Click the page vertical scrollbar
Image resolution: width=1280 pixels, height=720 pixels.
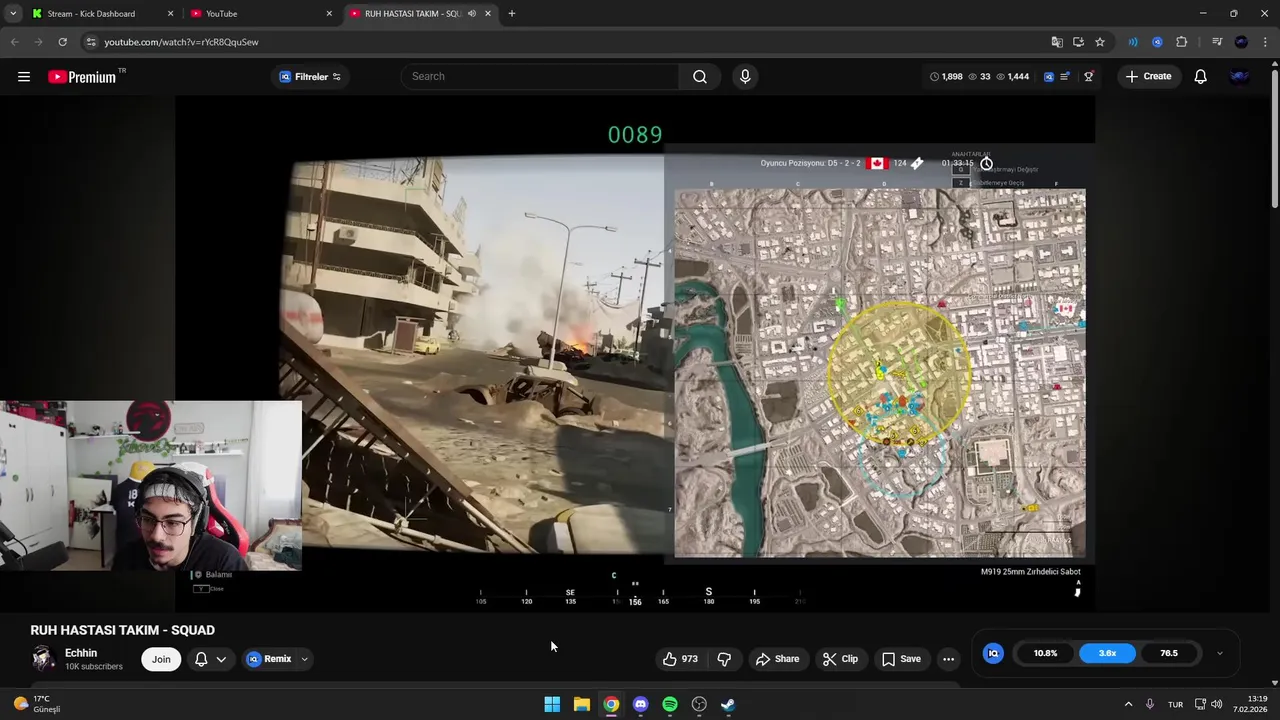pyautogui.click(x=1274, y=140)
